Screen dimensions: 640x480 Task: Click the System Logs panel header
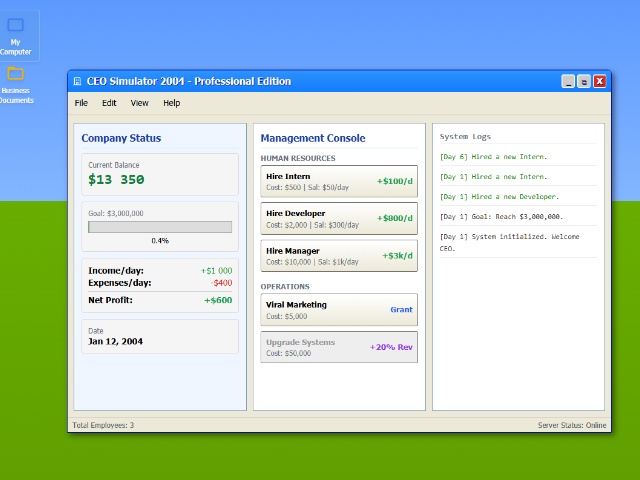pos(465,137)
